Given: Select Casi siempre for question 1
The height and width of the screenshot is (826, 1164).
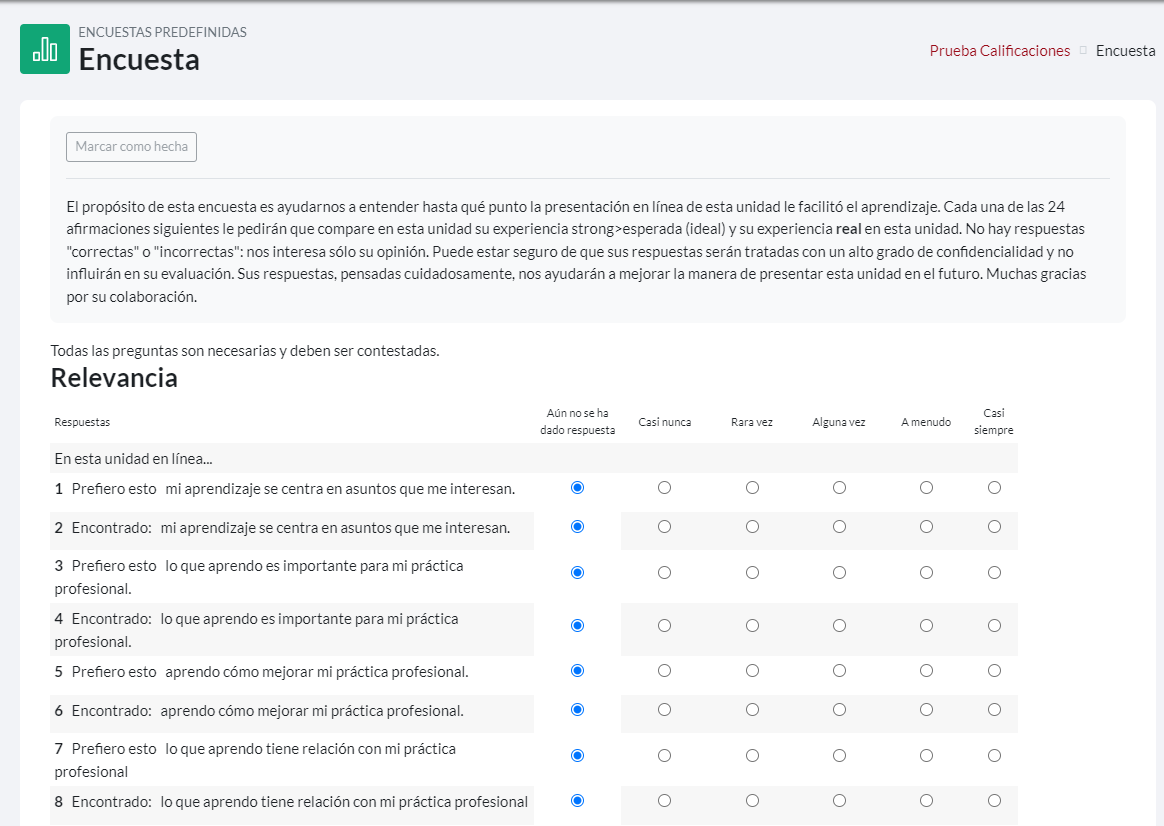Looking at the screenshot, I should 994,488.
